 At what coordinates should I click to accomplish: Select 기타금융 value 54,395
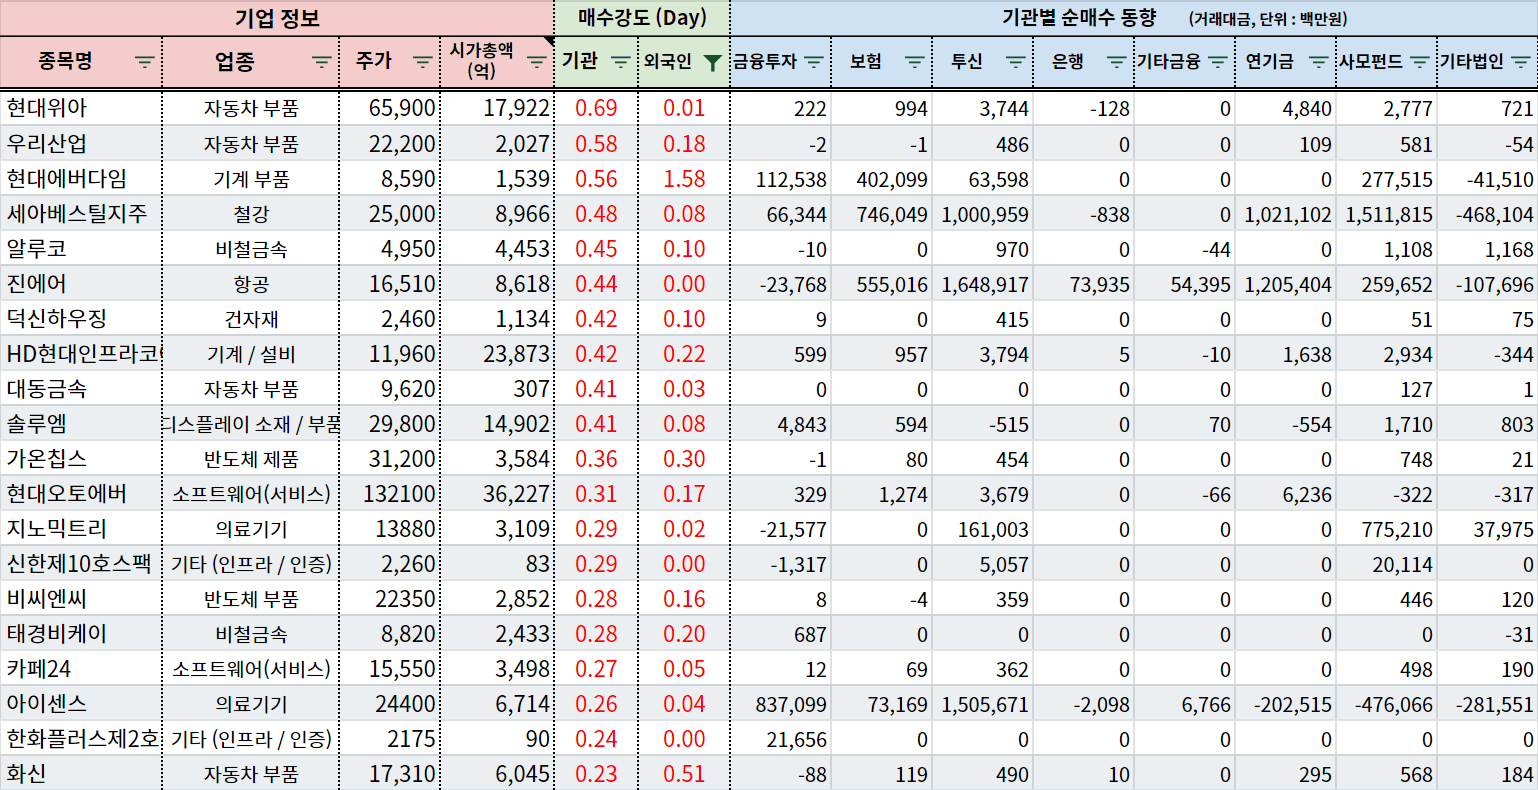click(x=1185, y=284)
